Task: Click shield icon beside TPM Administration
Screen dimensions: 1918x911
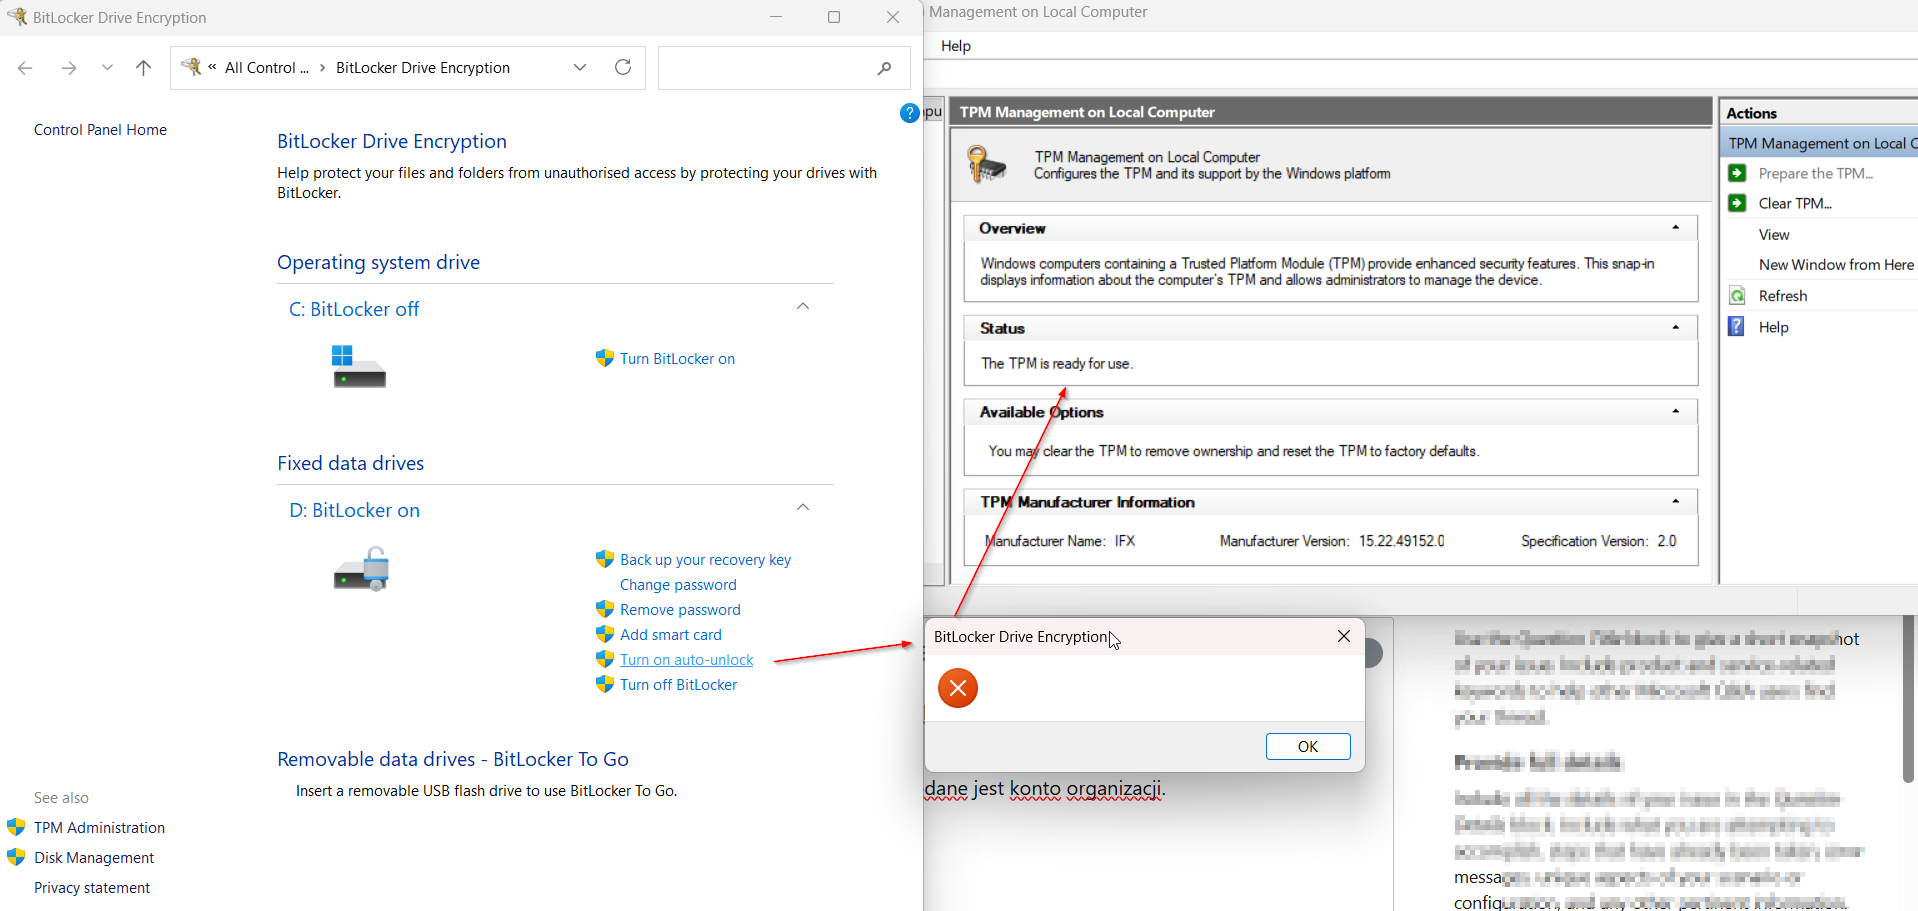Action: point(16,827)
